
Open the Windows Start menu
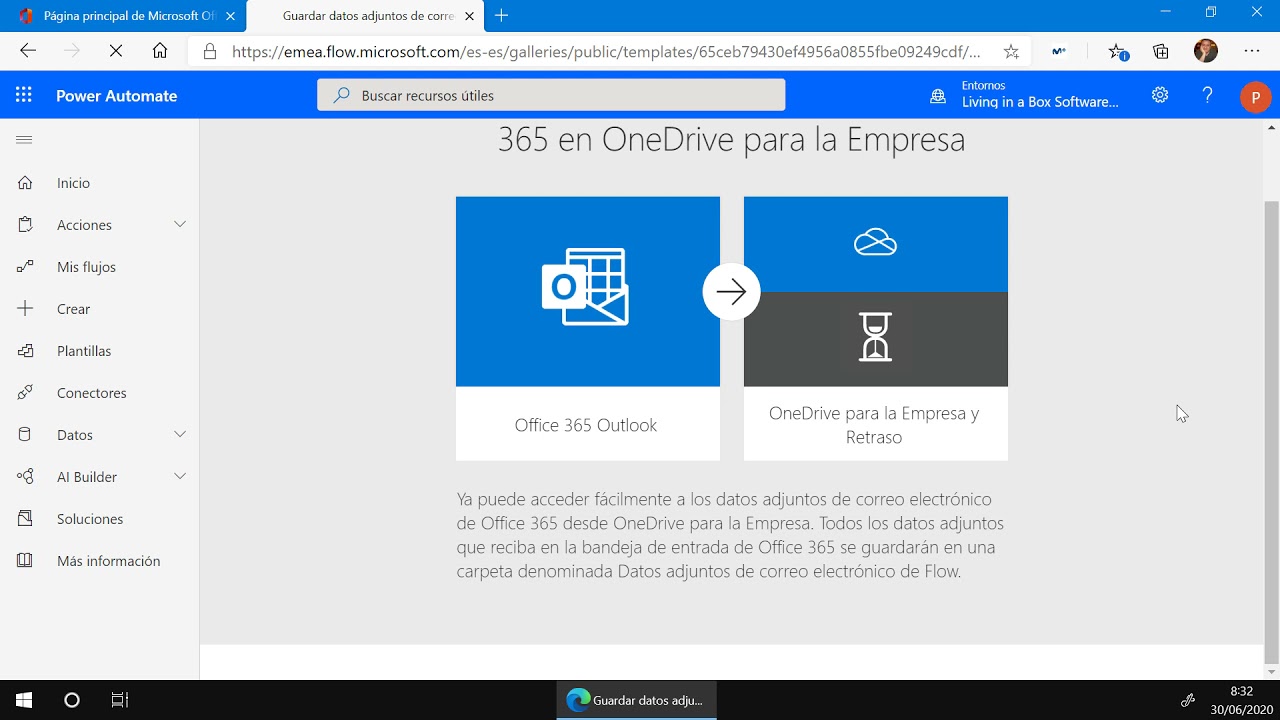[24, 700]
